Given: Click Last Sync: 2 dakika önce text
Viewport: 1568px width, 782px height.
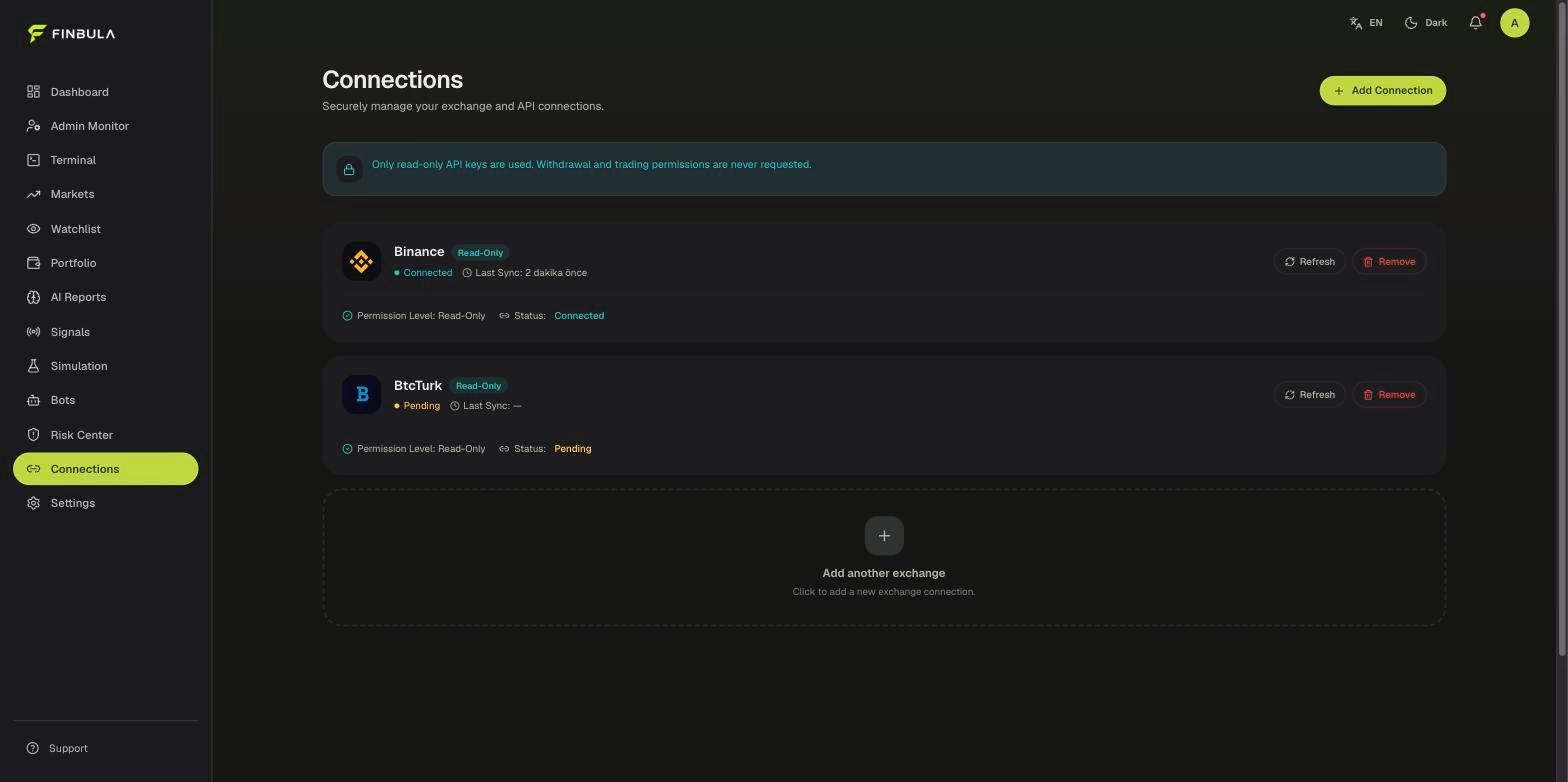Looking at the screenshot, I should (531, 273).
